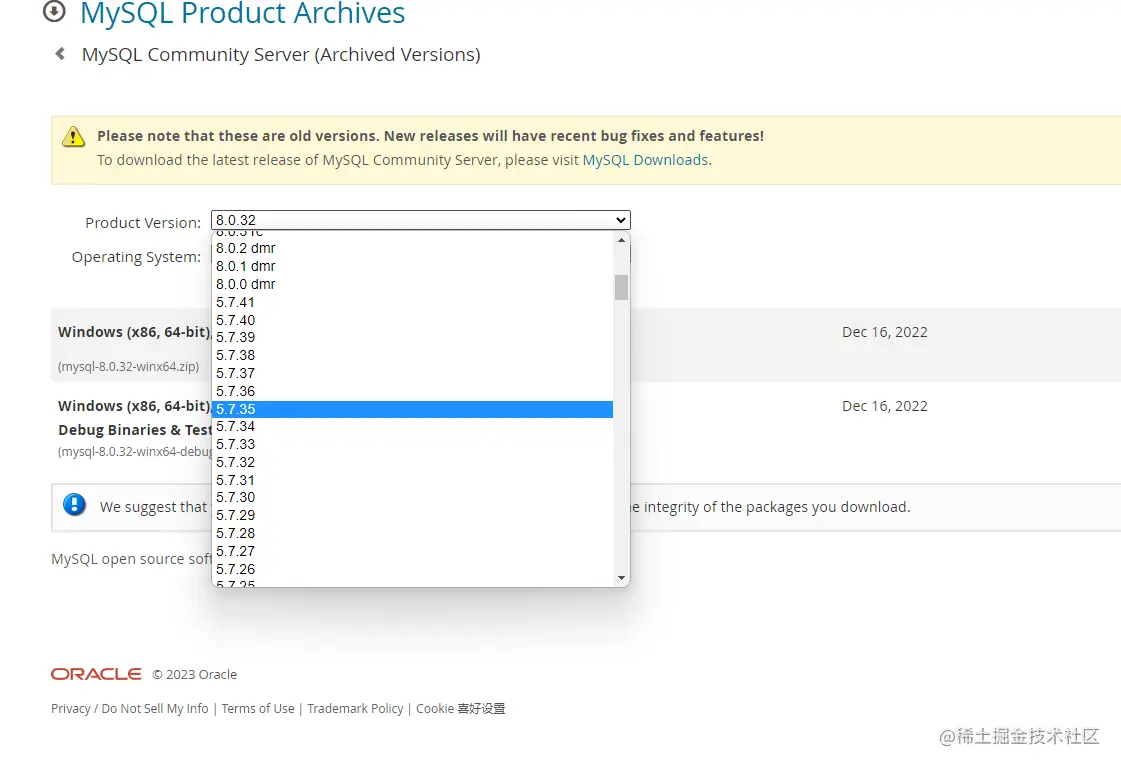Open the Trademark Policy link
1121x768 pixels.
click(355, 708)
